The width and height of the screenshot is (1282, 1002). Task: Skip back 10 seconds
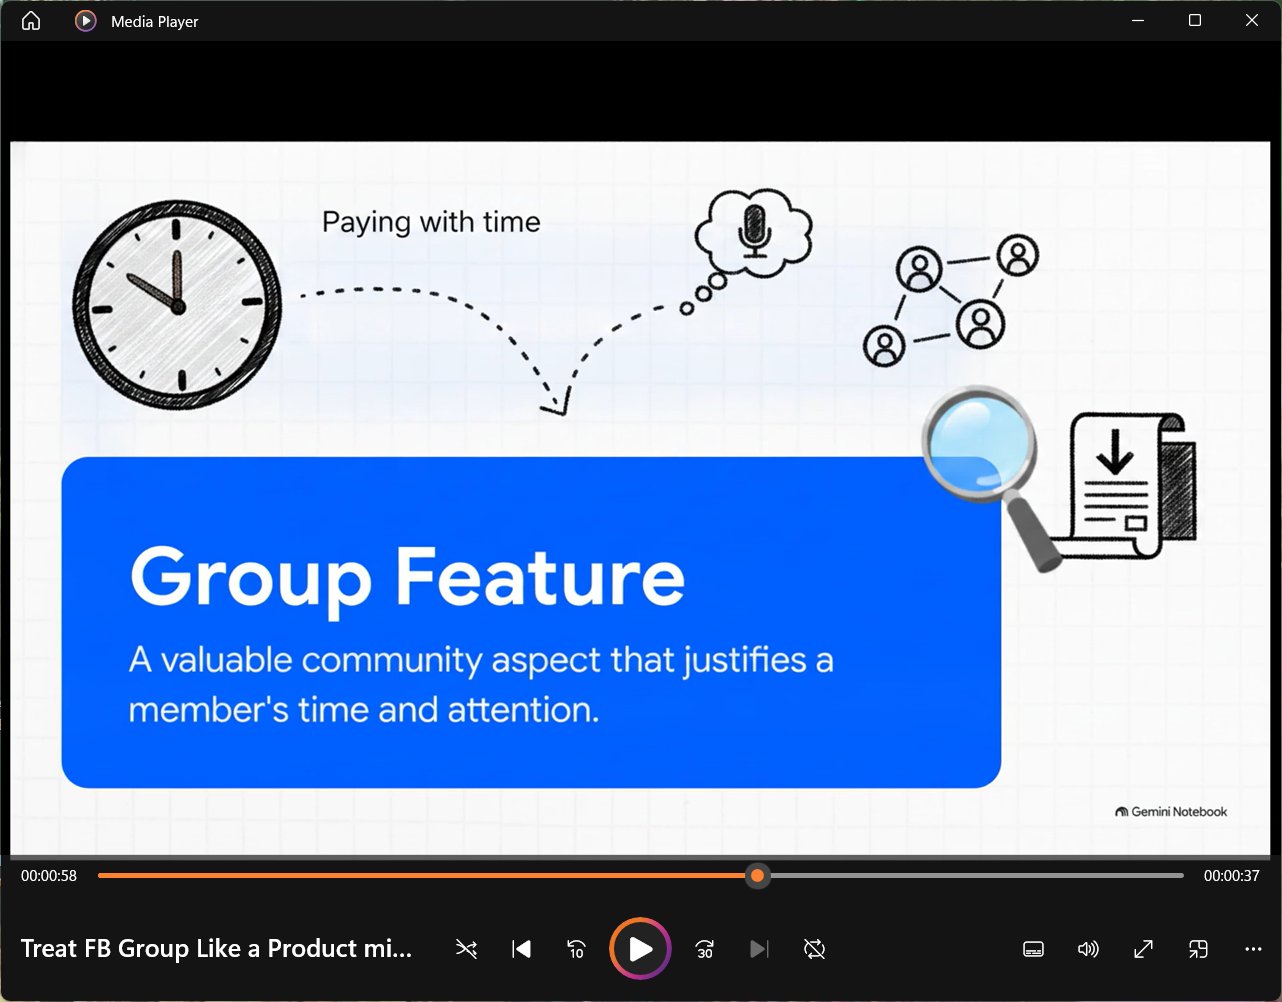[x=576, y=949]
